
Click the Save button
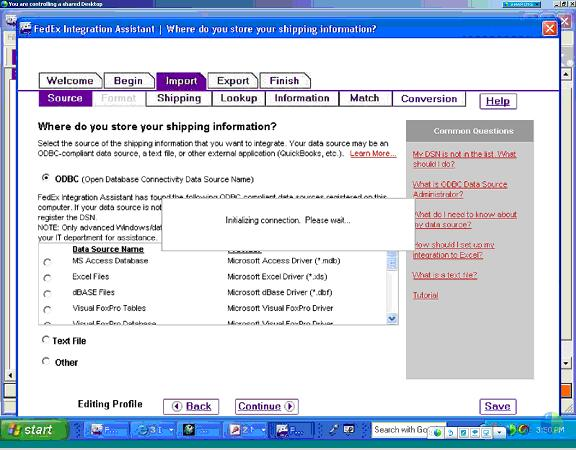click(498, 407)
